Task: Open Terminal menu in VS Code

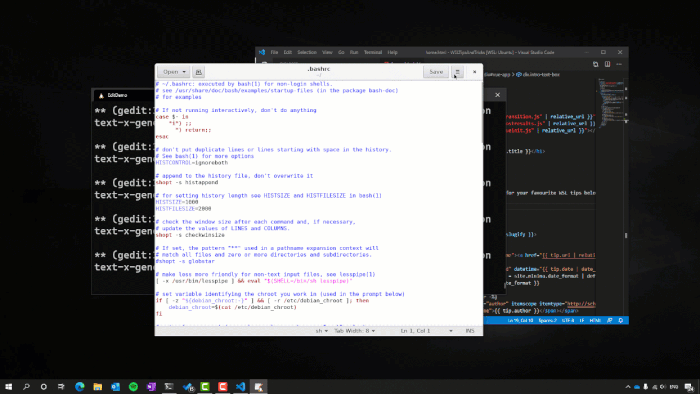Action: click(373, 52)
